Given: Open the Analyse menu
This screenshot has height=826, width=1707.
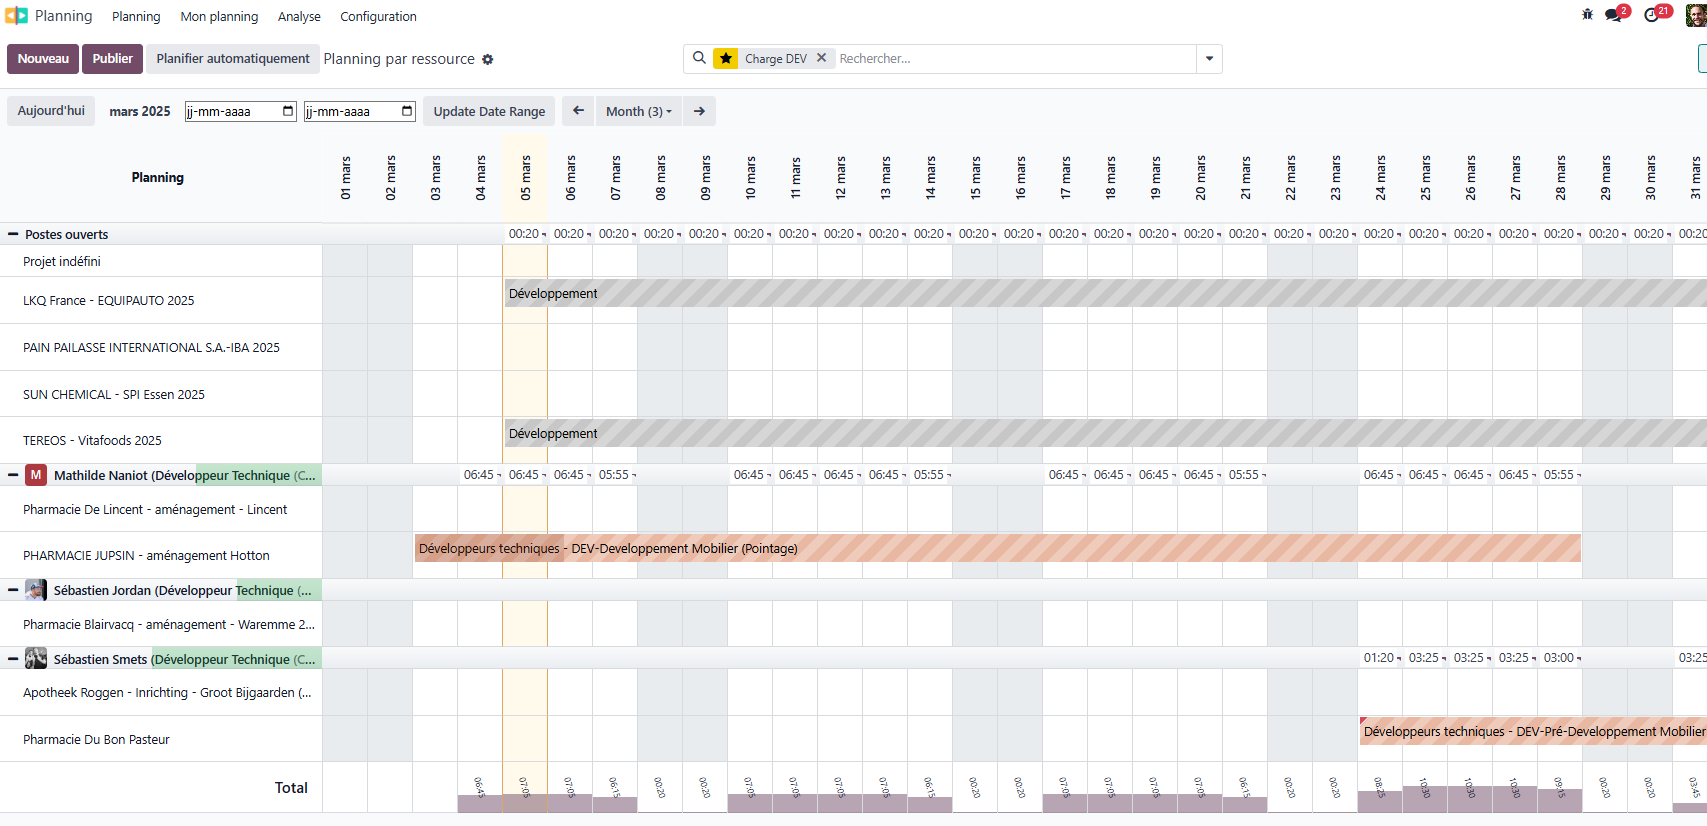Looking at the screenshot, I should [x=299, y=16].
